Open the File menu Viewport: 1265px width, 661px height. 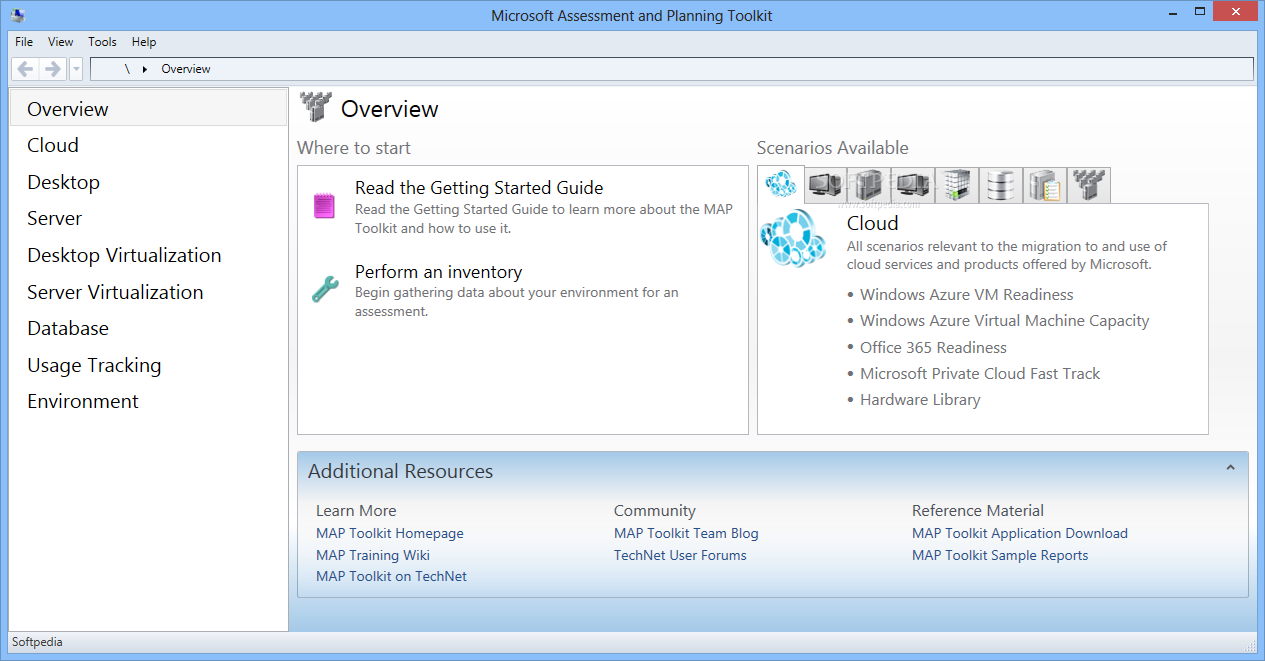(x=24, y=42)
